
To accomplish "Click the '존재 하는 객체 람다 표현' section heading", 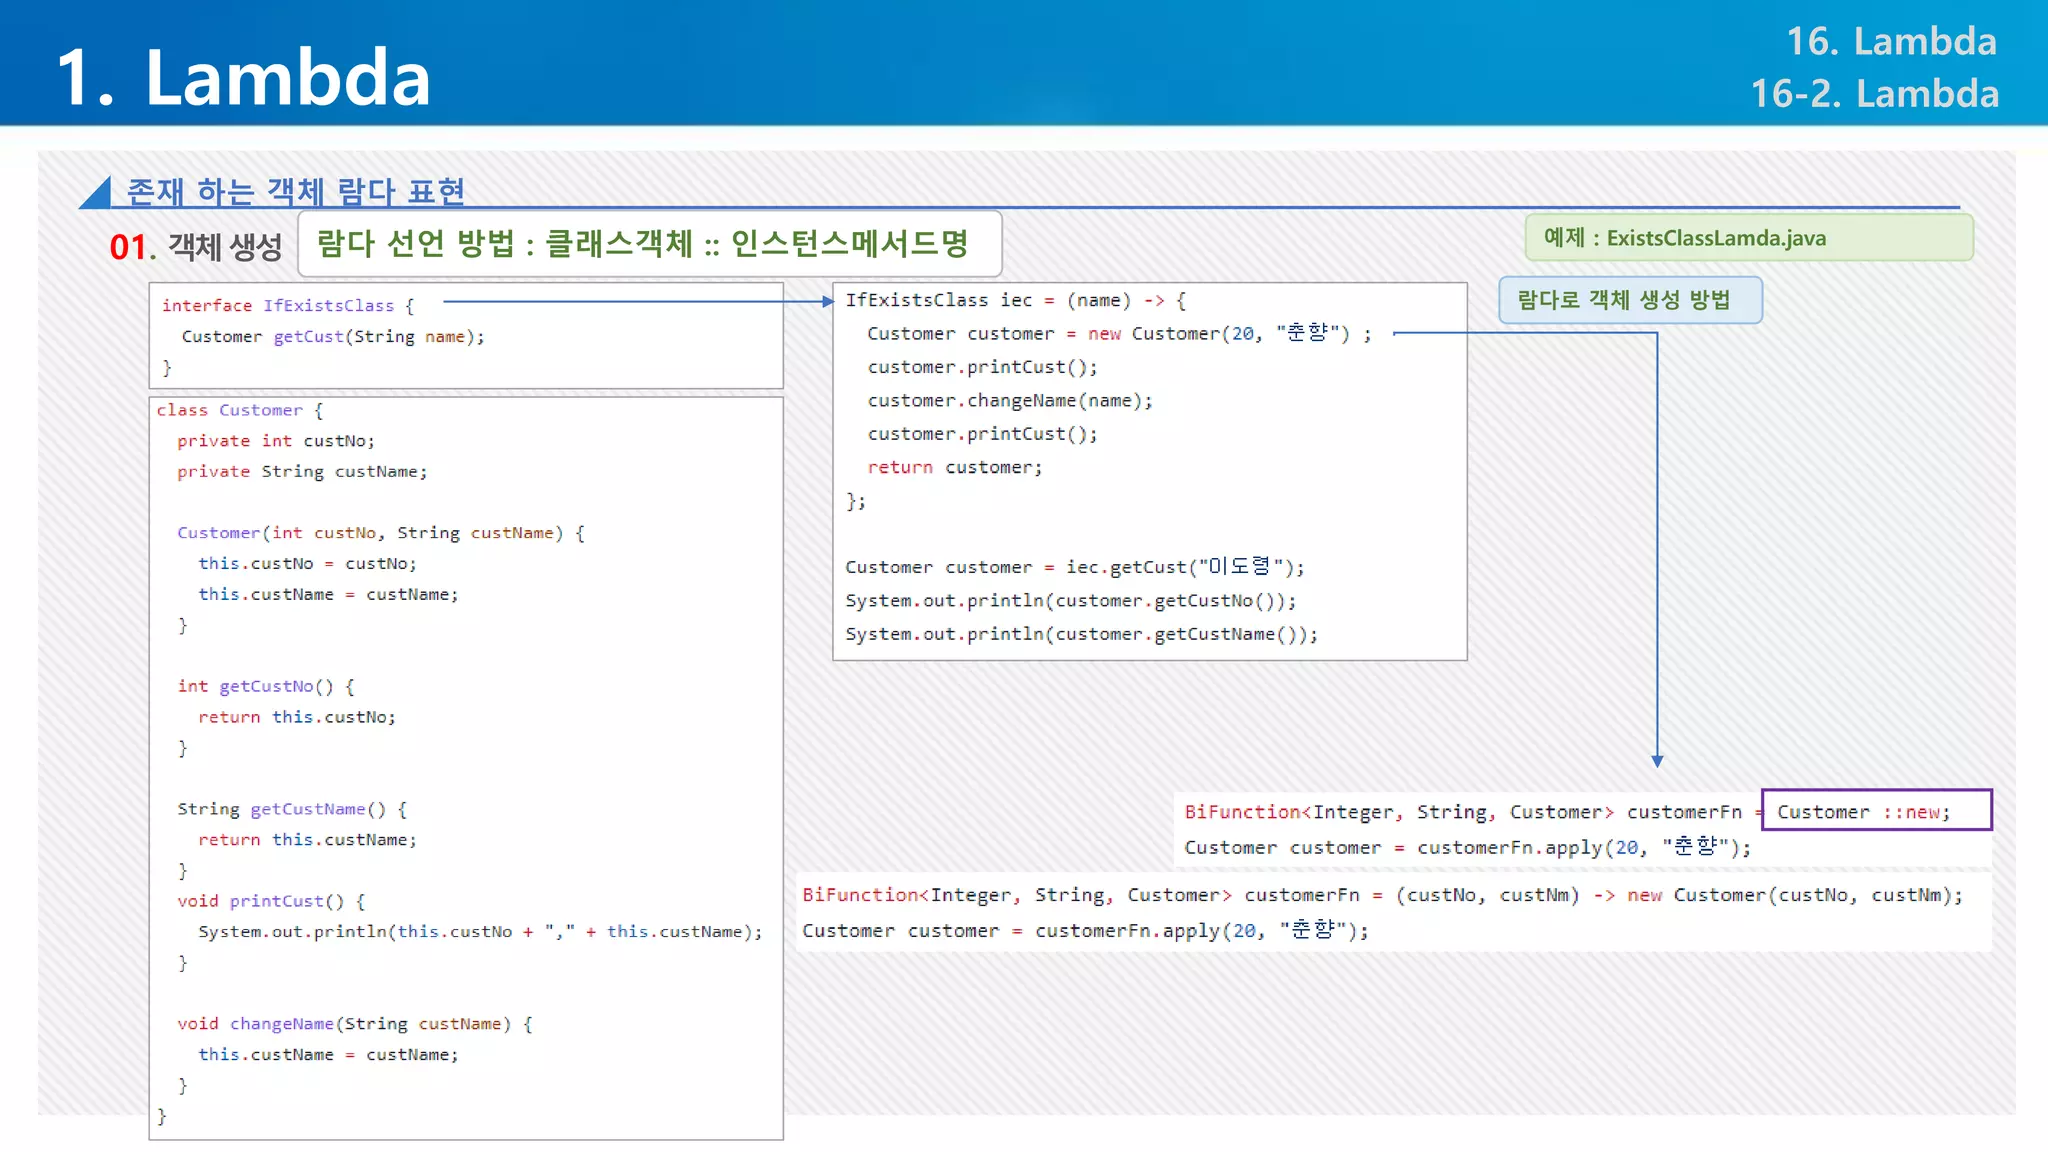I will (x=296, y=190).
